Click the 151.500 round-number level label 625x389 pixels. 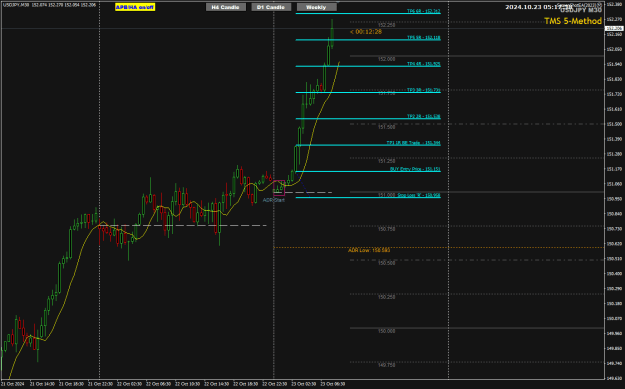(387, 127)
